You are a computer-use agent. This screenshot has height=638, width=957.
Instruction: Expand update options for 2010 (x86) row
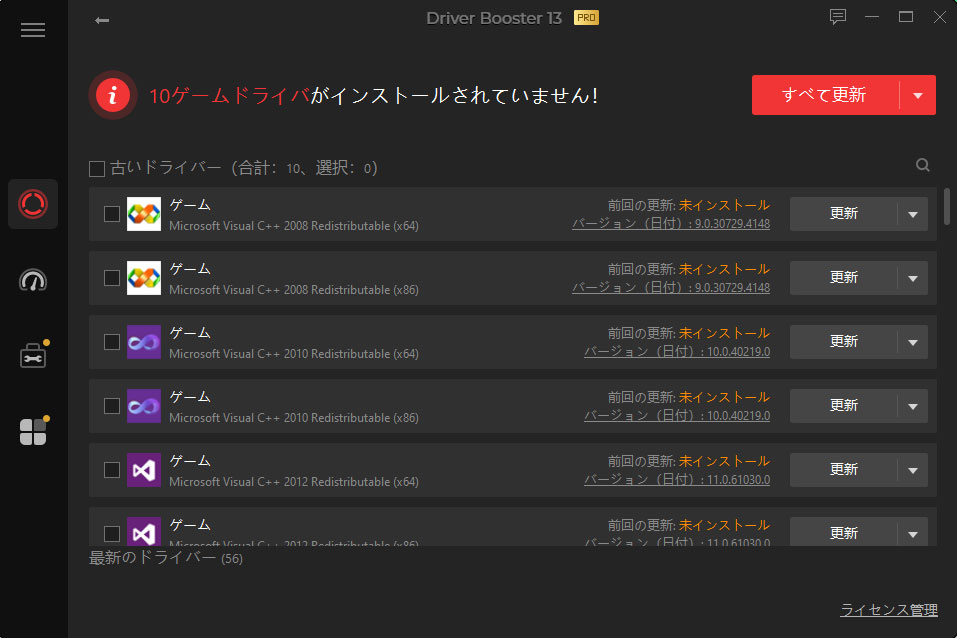[913, 407]
